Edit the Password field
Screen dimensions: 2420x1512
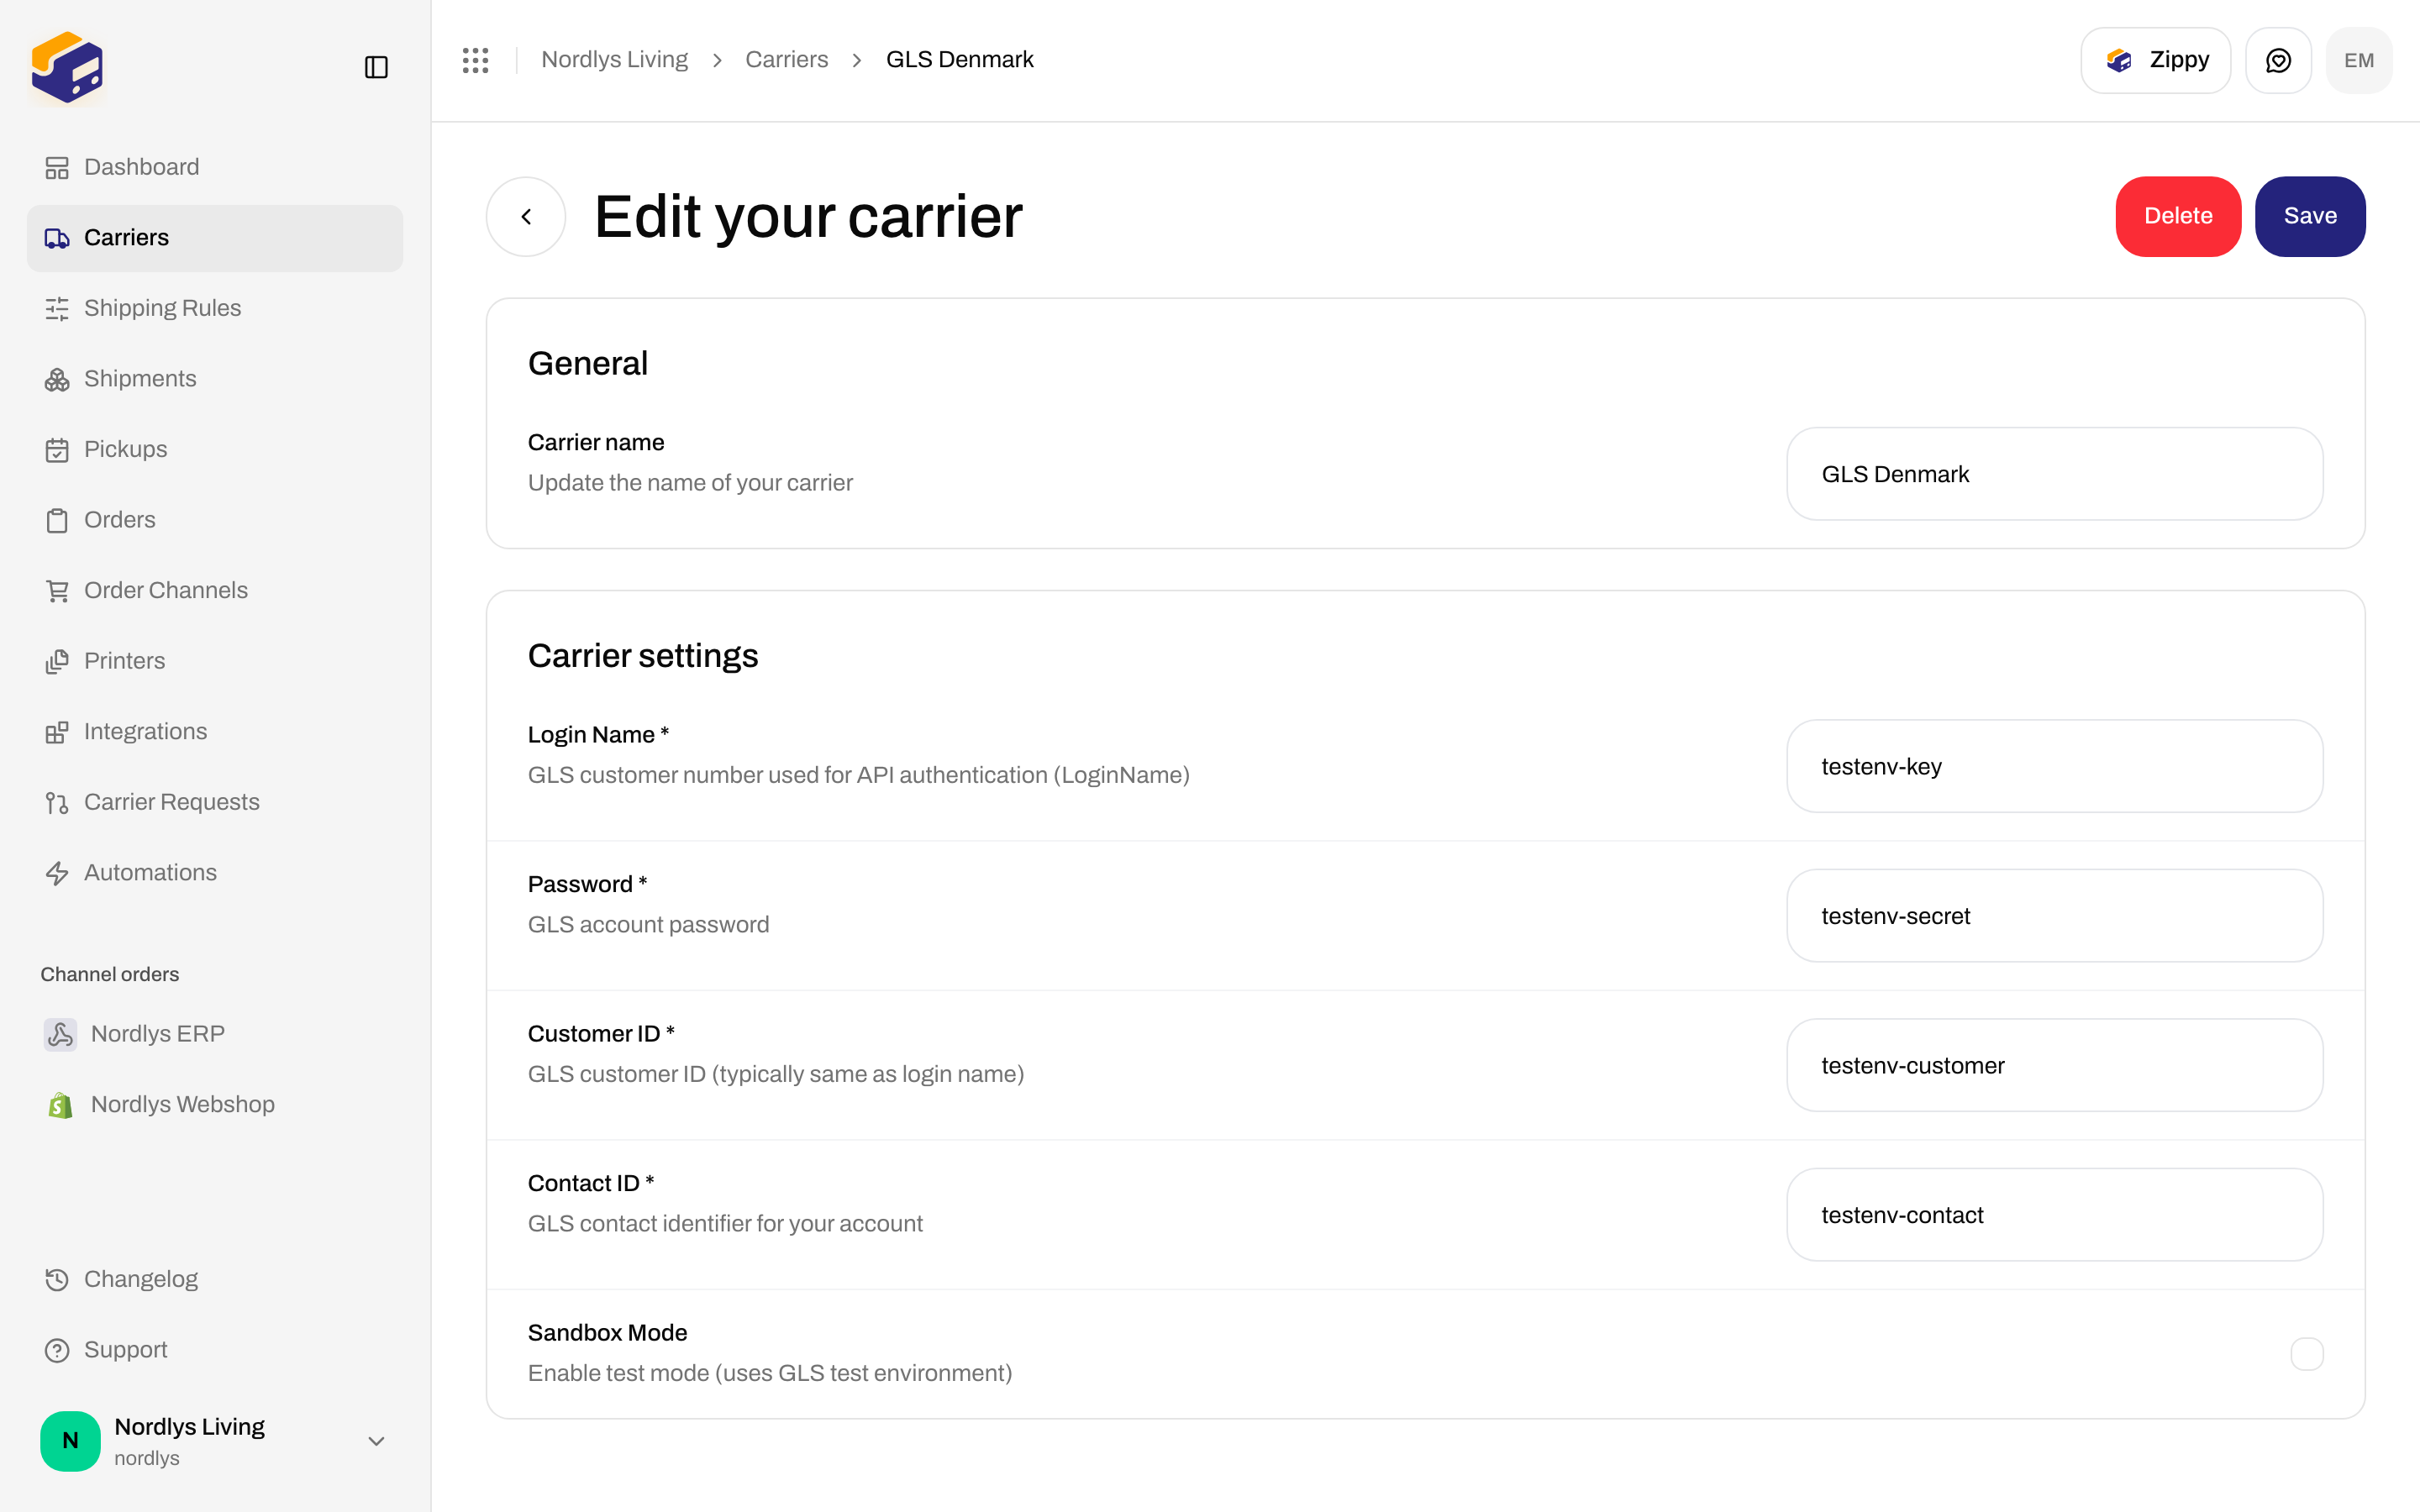coord(2054,916)
